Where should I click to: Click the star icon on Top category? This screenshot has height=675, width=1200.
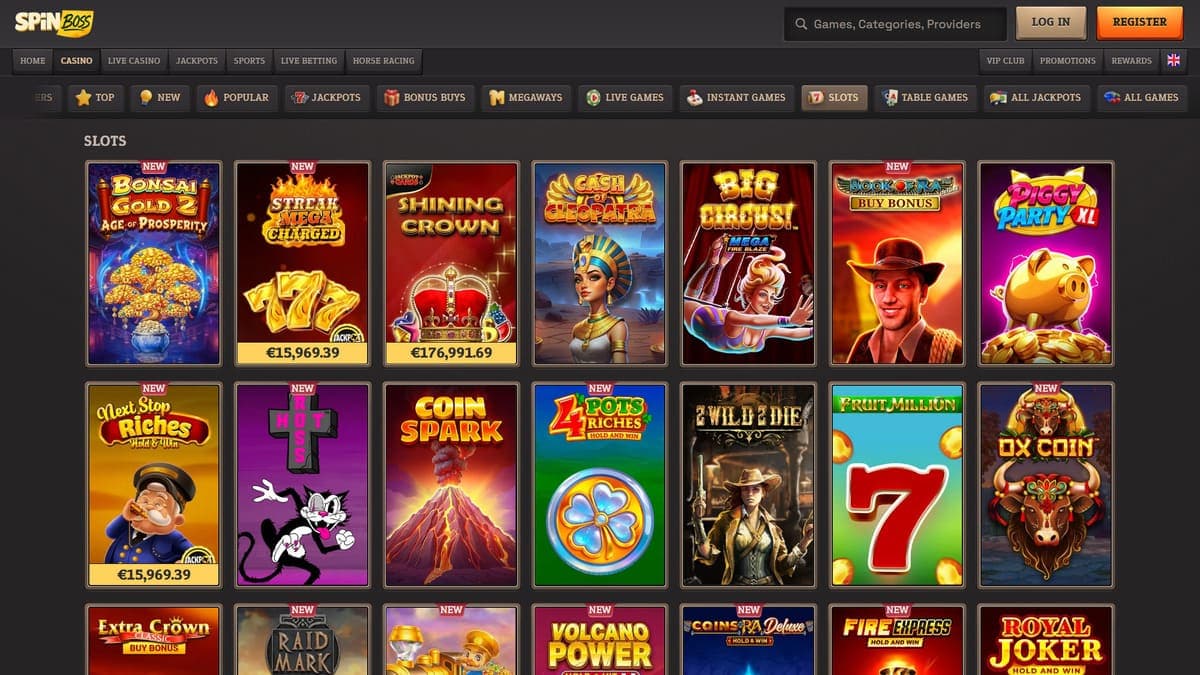(83, 98)
